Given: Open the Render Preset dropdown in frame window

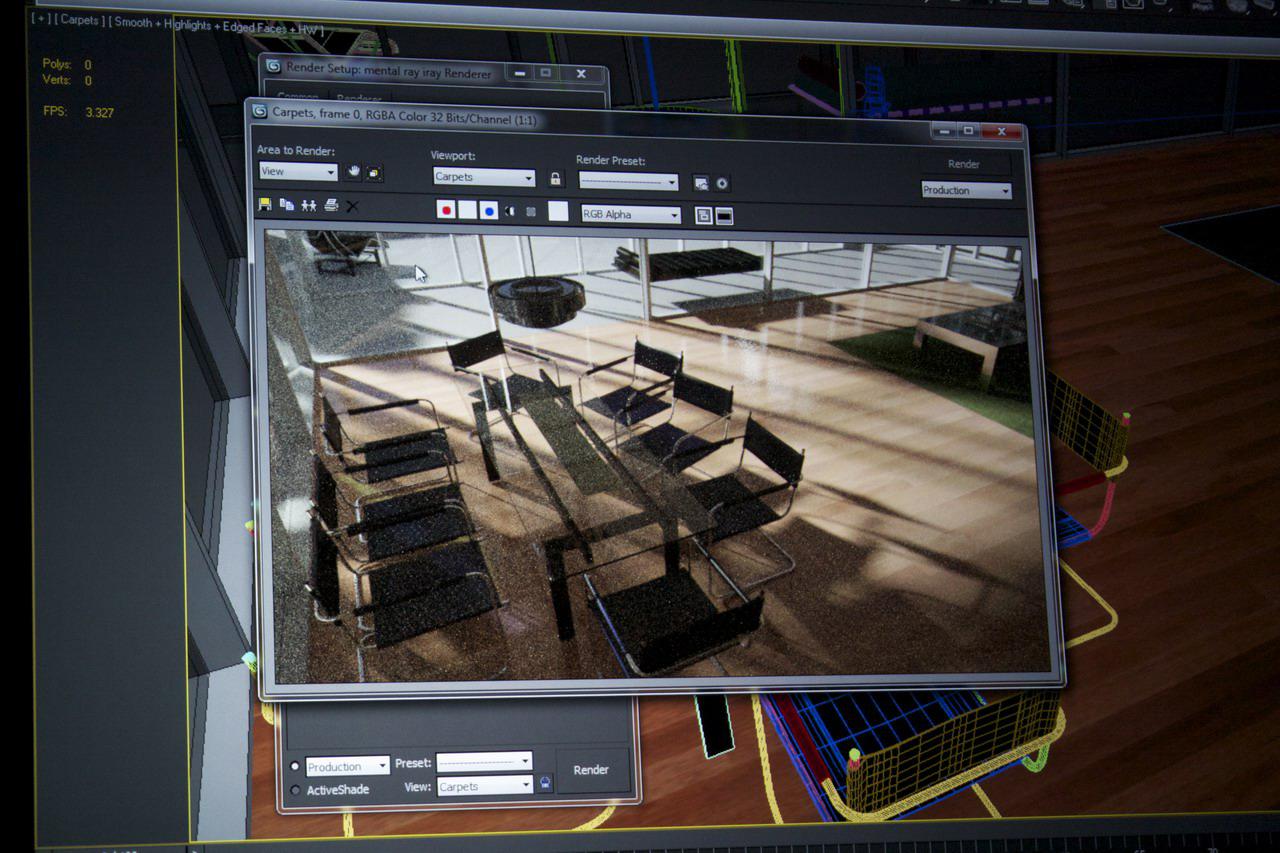Looking at the screenshot, I should click(x=628, y=182).
